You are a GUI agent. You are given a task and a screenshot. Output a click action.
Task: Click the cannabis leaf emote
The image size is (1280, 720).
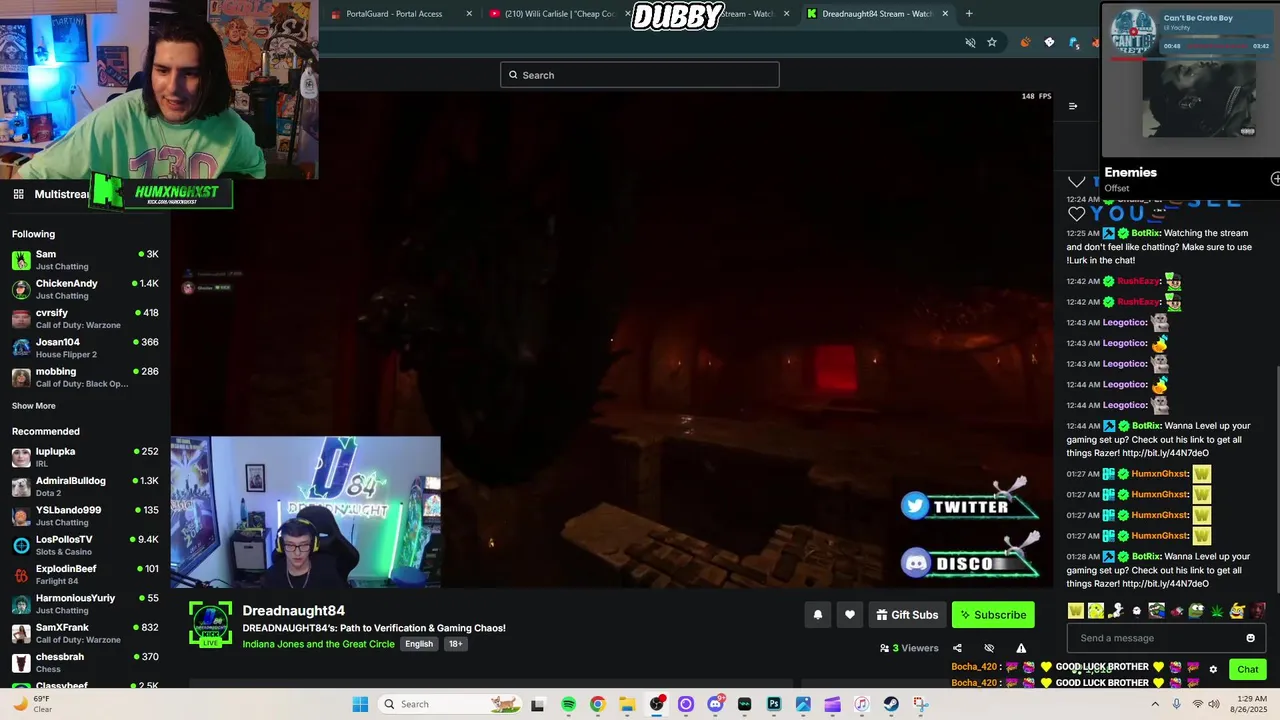pos(1217,611)
